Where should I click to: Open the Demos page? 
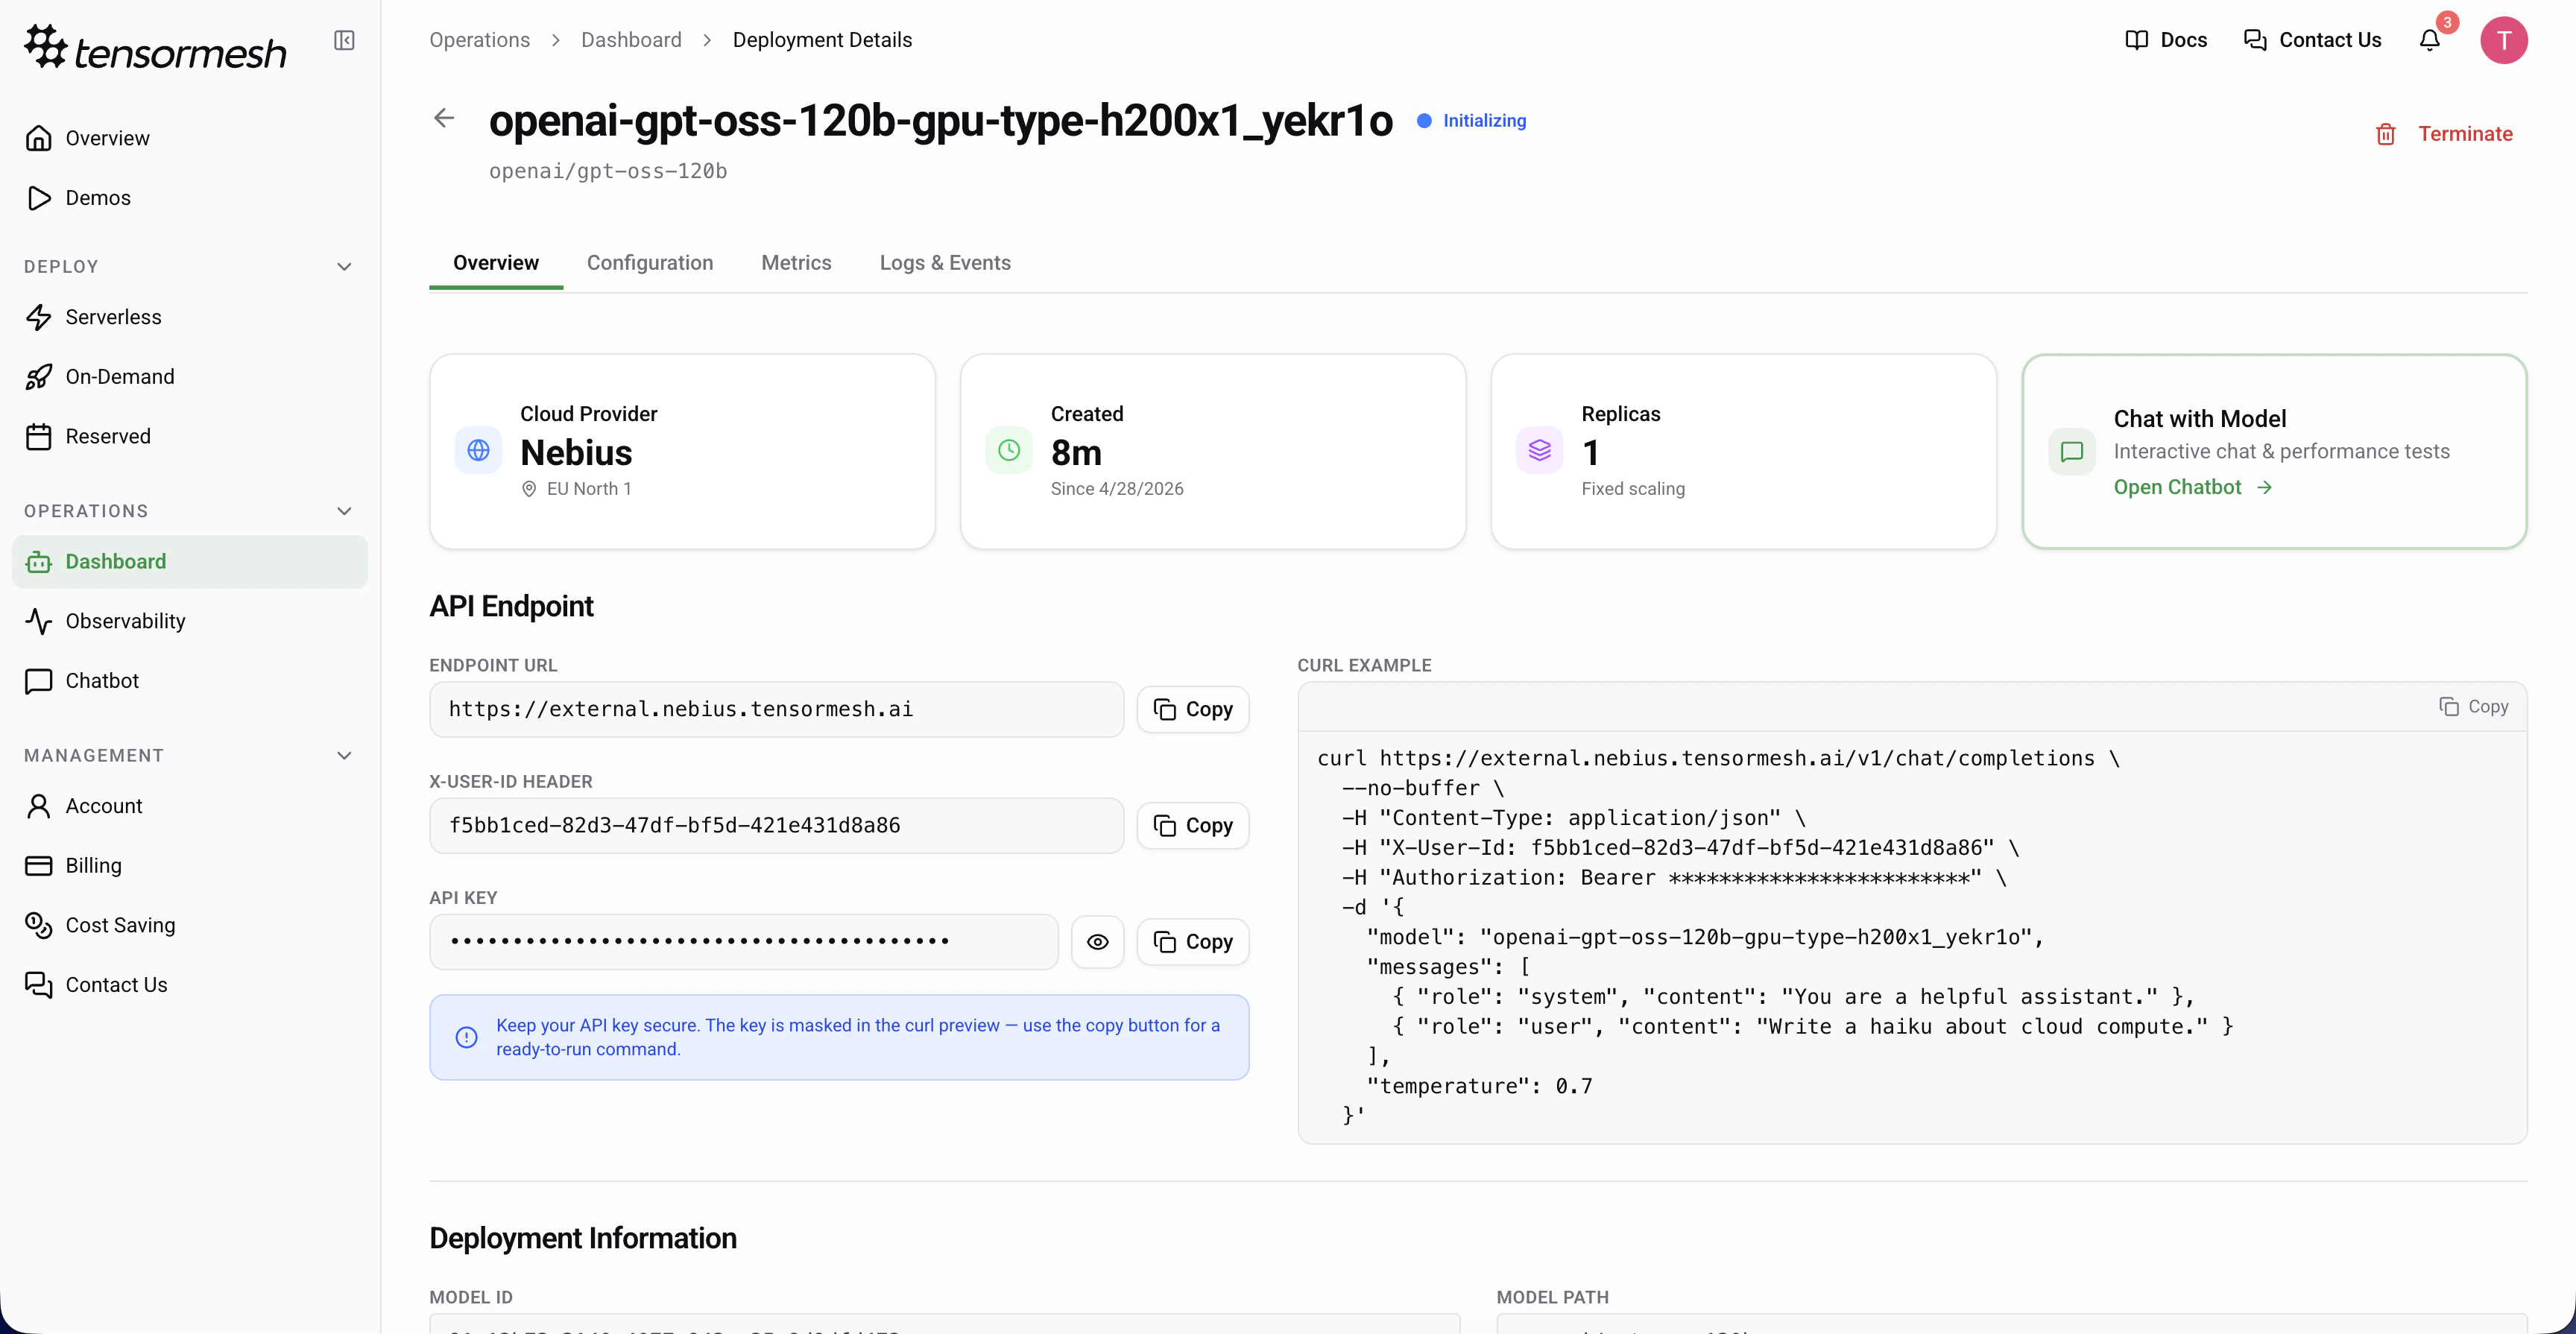(x=190, y=198)
